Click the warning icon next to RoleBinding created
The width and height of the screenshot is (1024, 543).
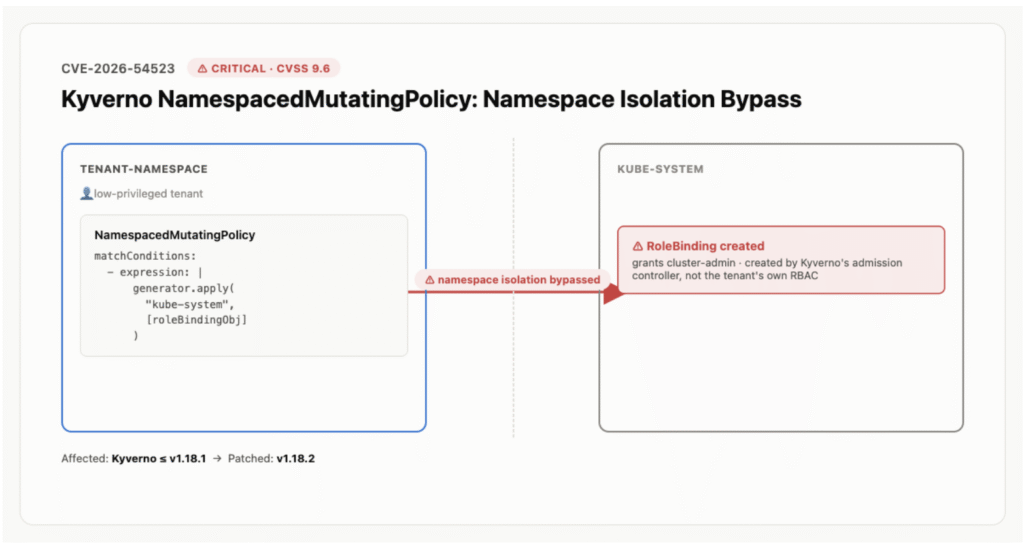[x=637, y=246]
